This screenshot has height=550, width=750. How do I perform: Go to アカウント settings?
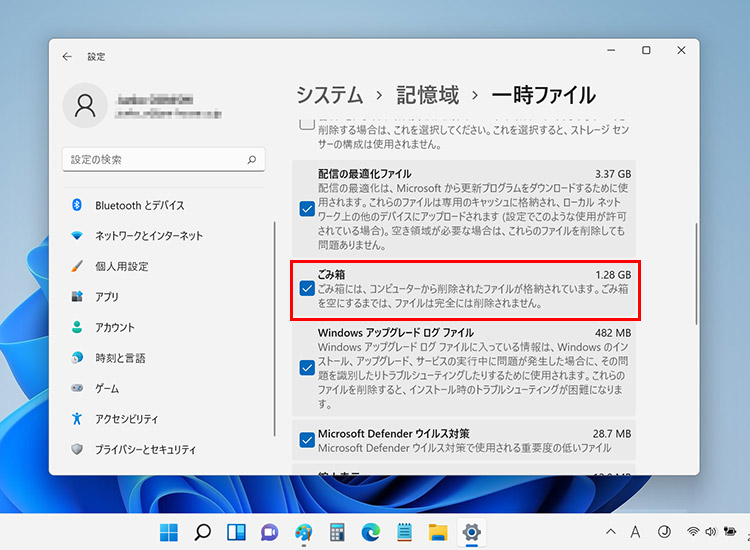click(x=115, y=327)
